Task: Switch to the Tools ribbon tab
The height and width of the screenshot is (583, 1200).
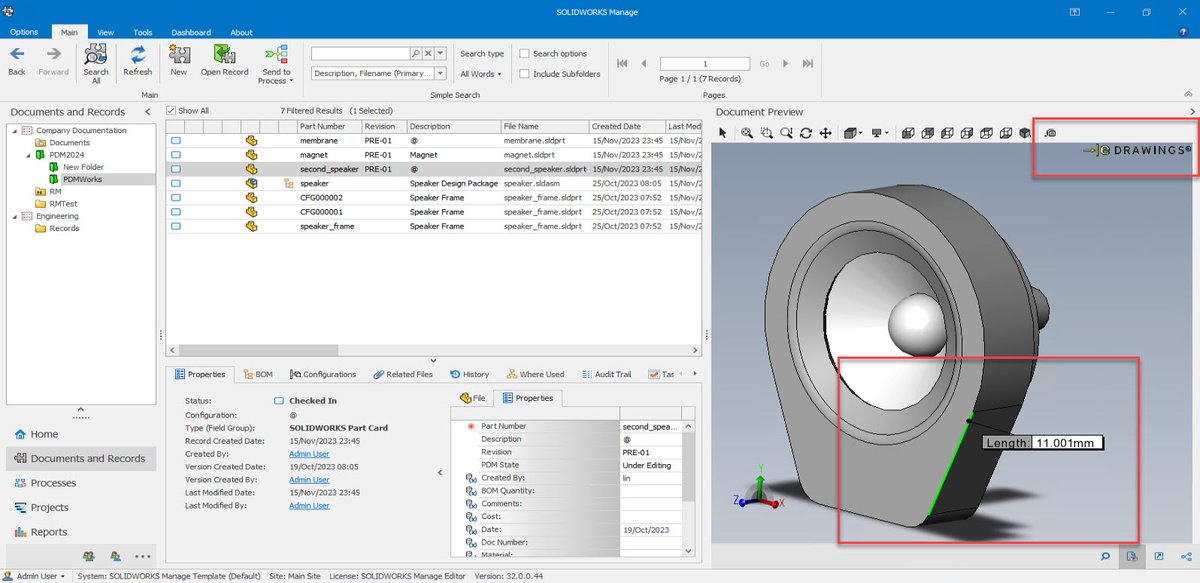Action: [x=143, y=32]
